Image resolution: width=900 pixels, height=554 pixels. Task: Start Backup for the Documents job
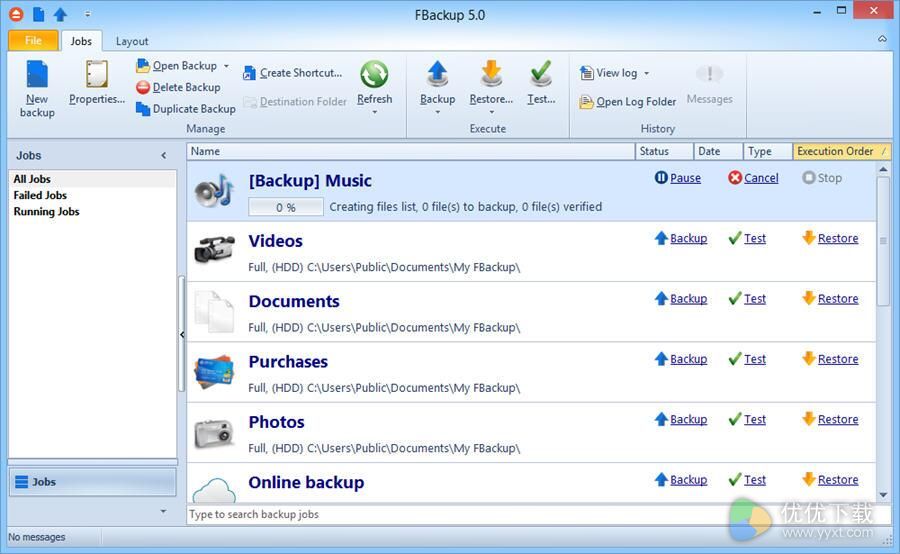tap(681, 299)
